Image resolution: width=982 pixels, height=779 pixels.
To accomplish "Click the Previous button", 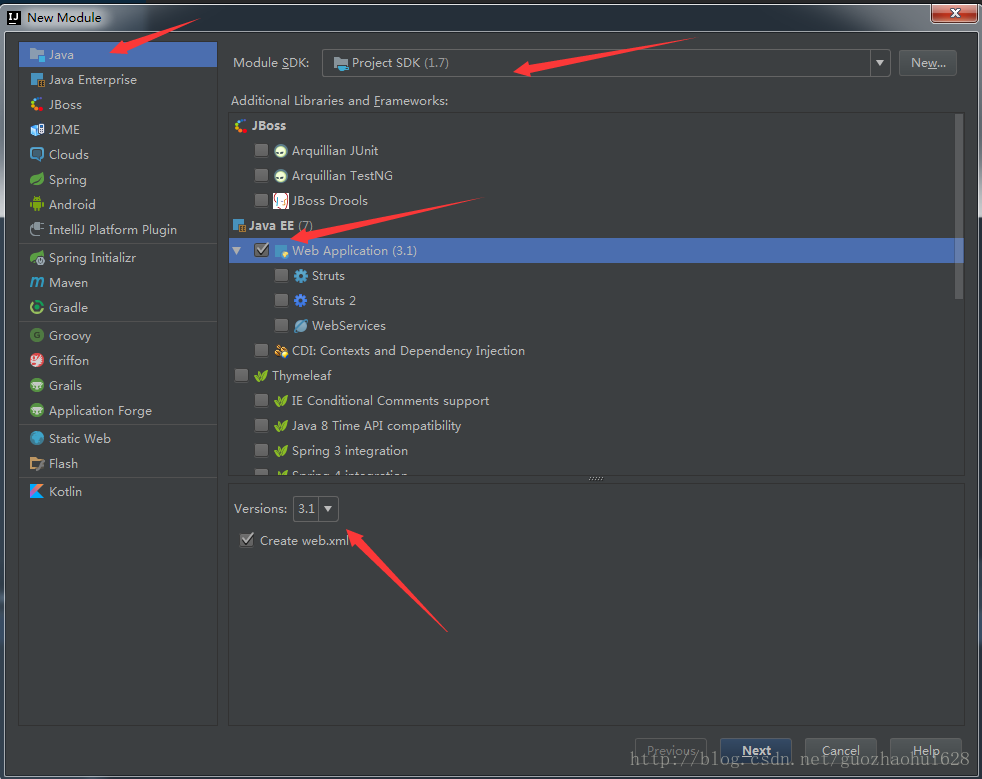I will (x=671, y=750).
